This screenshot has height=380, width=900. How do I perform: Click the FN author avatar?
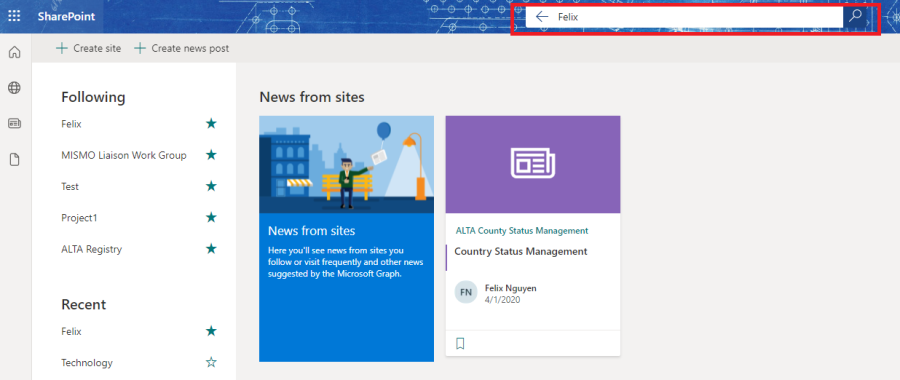tap(466, 292)
